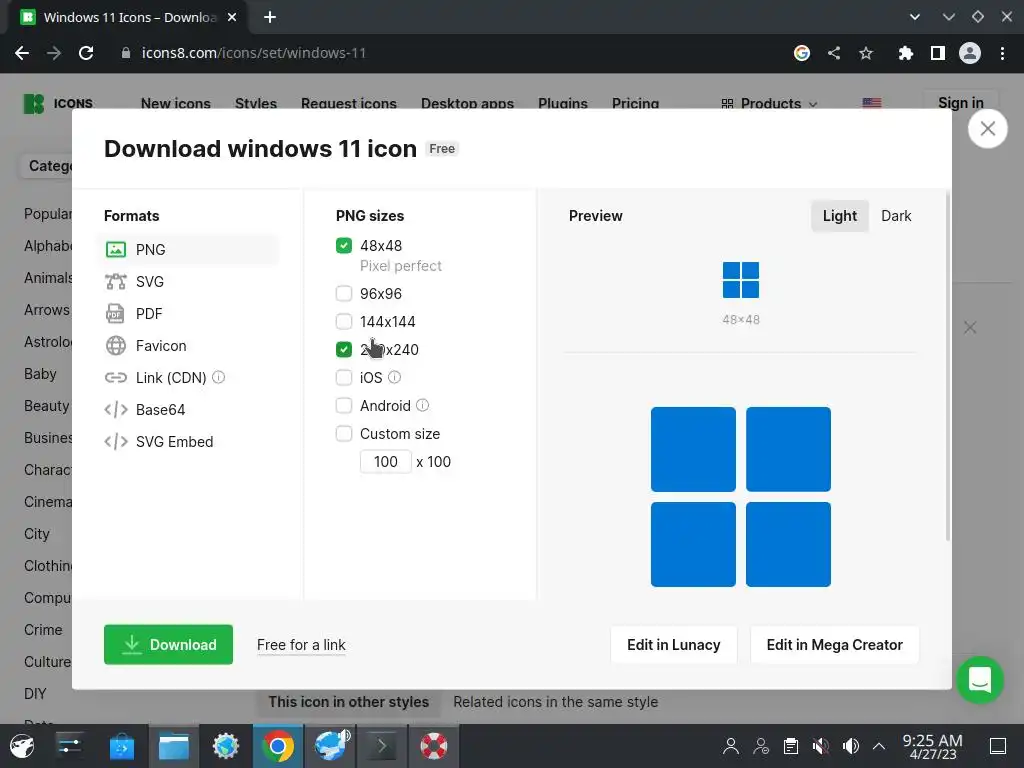Screen dimensions: 1024x768
Task: Click the Sign in button
Action: tap(961, 103)
